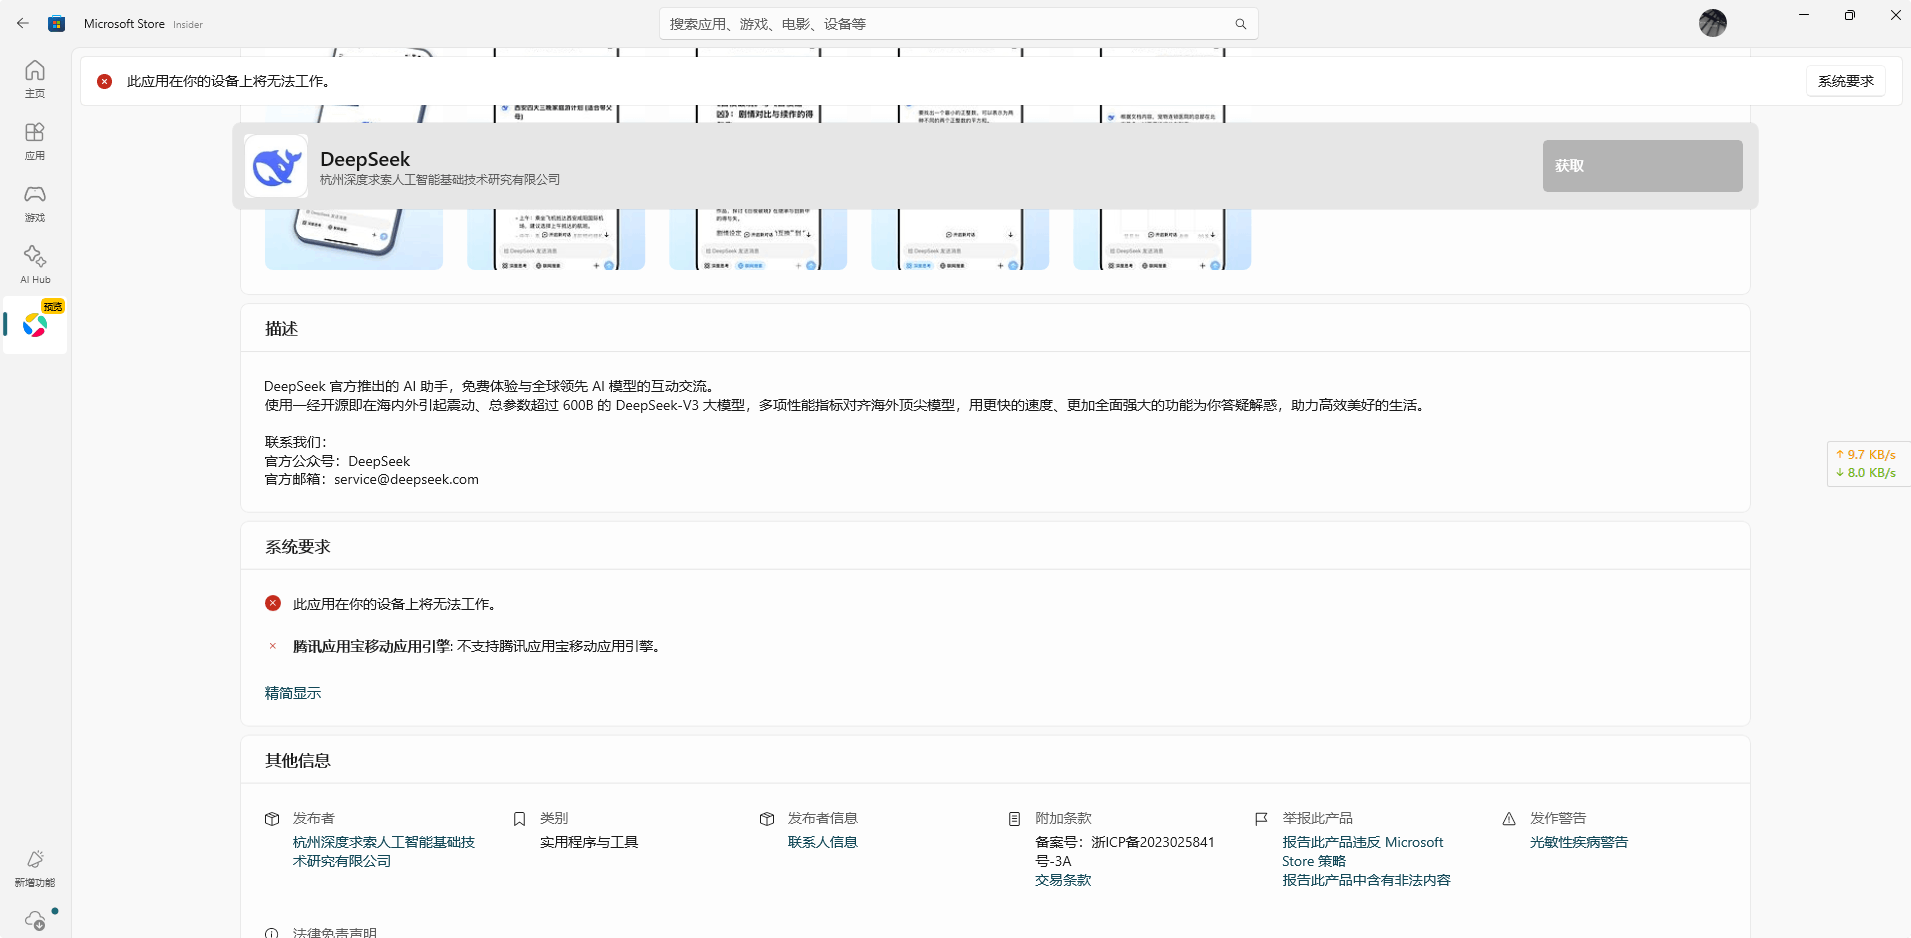Open the 应用 apps section
Screen dimensions: 1911x938
35,141
